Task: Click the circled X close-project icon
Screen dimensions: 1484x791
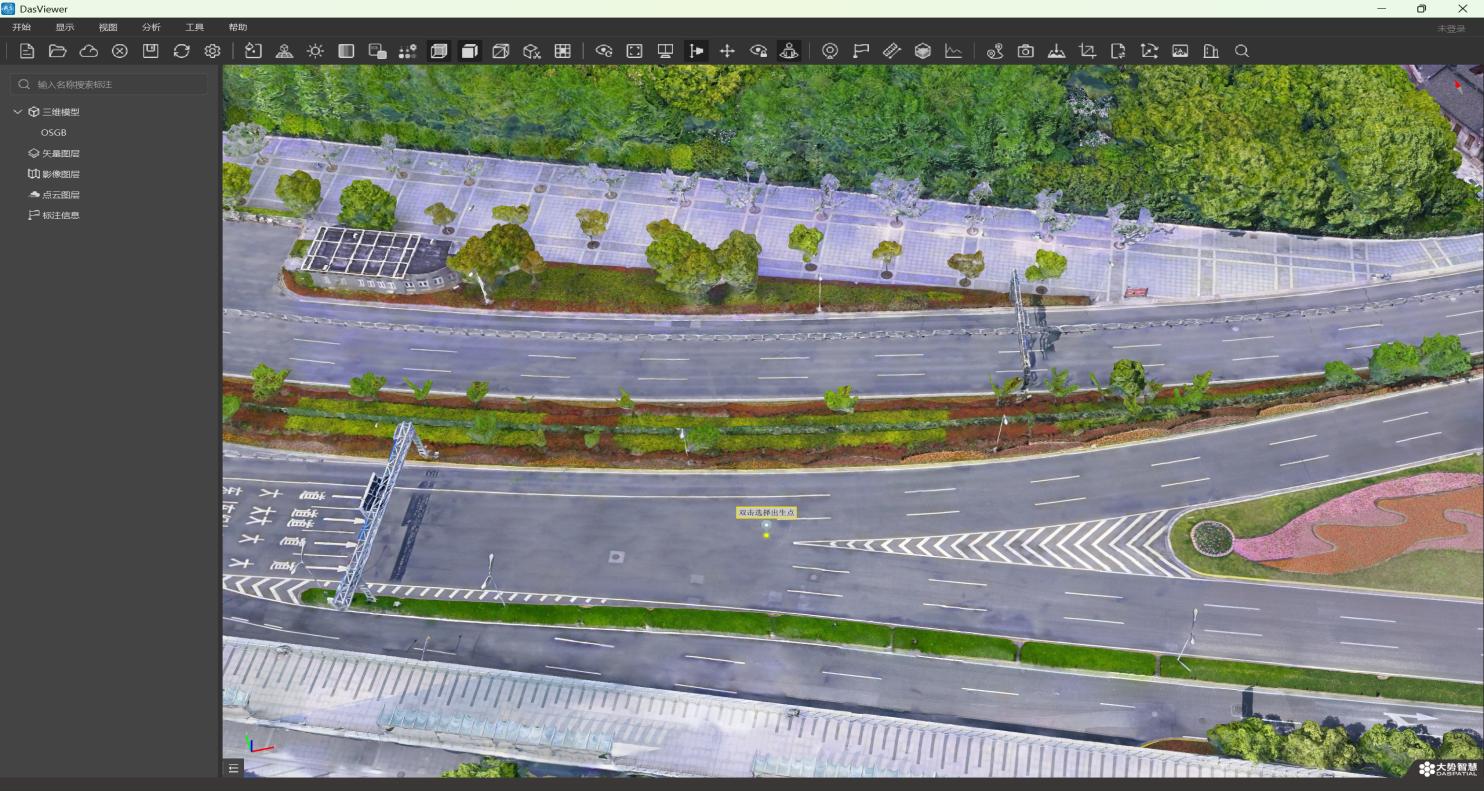Action: pos(120,51)
